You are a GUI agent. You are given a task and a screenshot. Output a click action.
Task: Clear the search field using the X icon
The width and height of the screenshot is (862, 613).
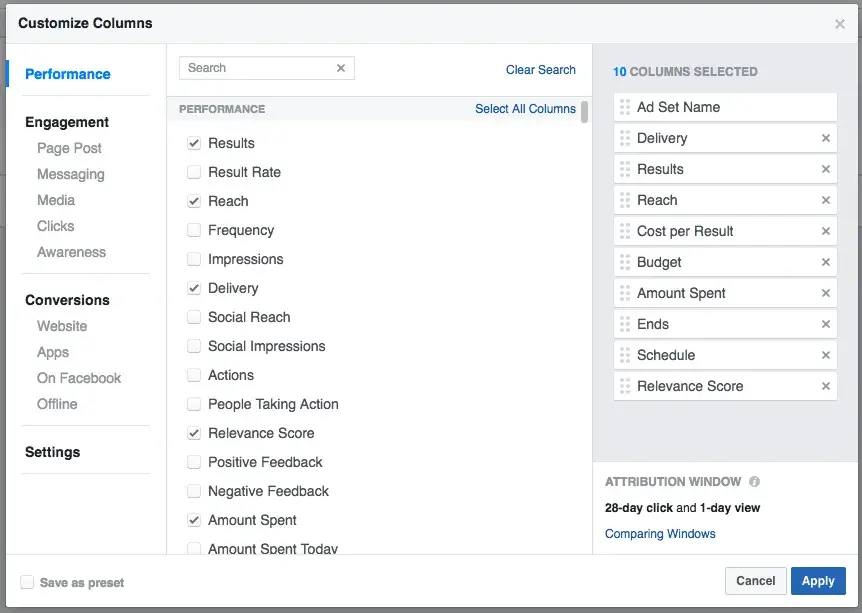point(341,68)
